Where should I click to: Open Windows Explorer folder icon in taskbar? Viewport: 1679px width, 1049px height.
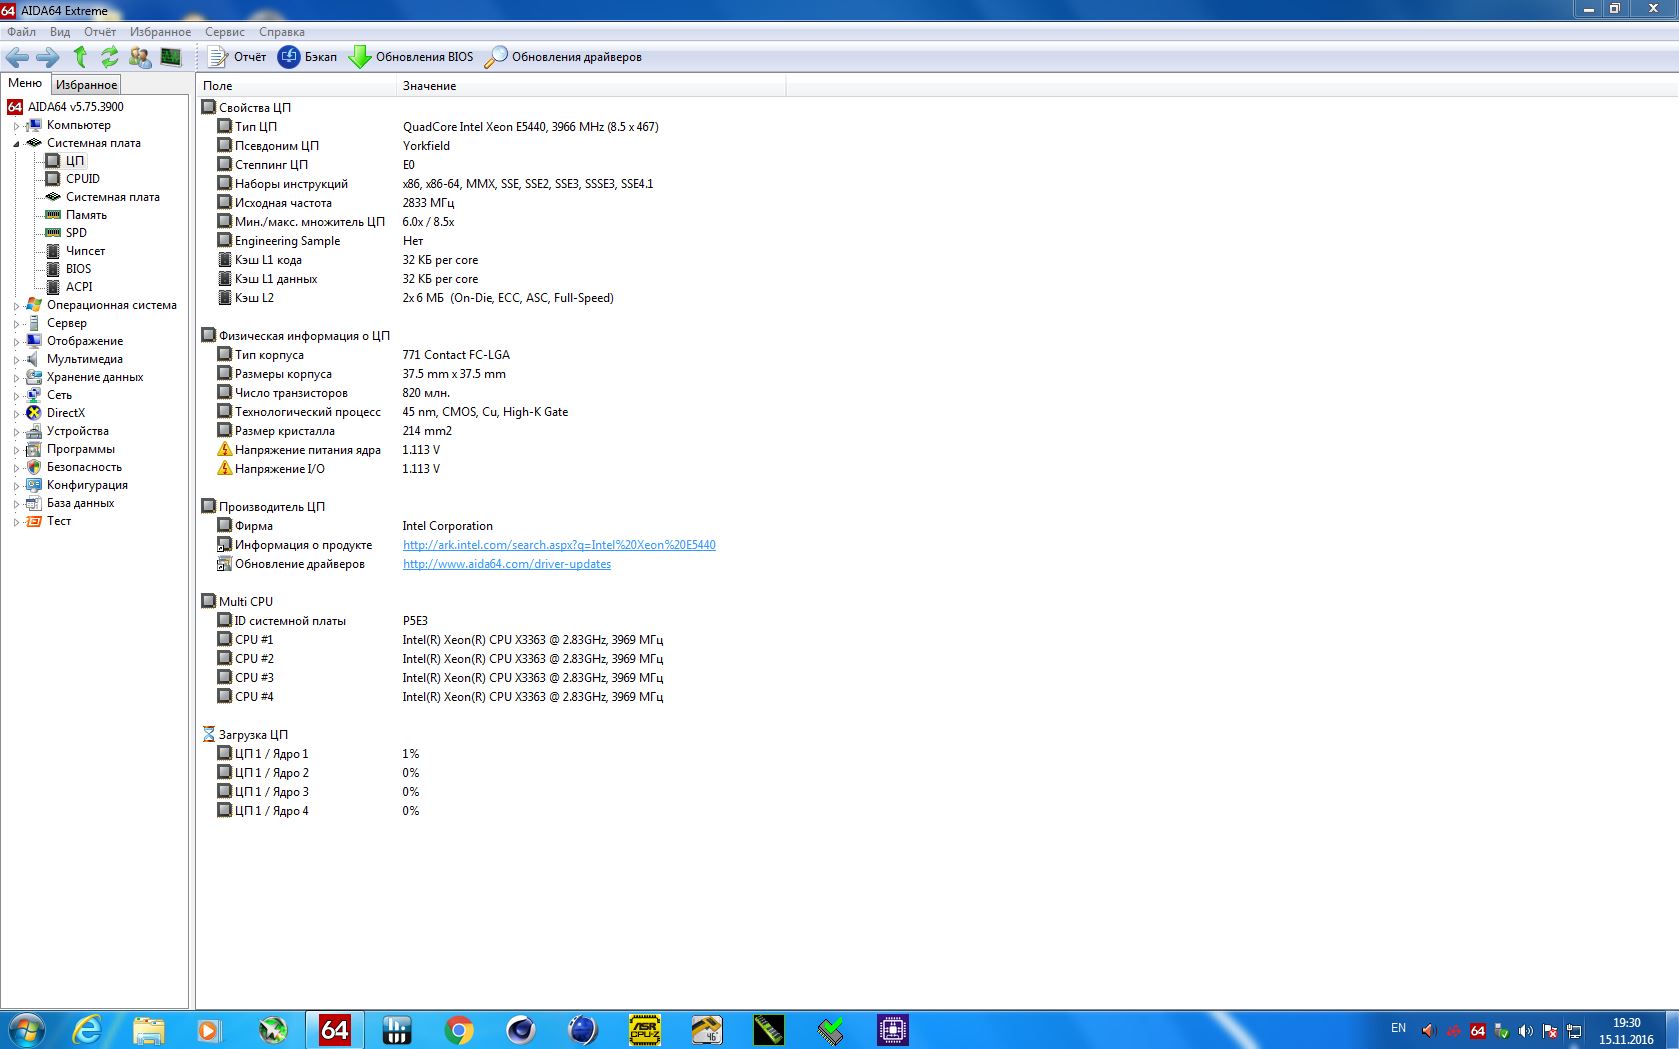pyautogui.click(x=149, y=1029)
